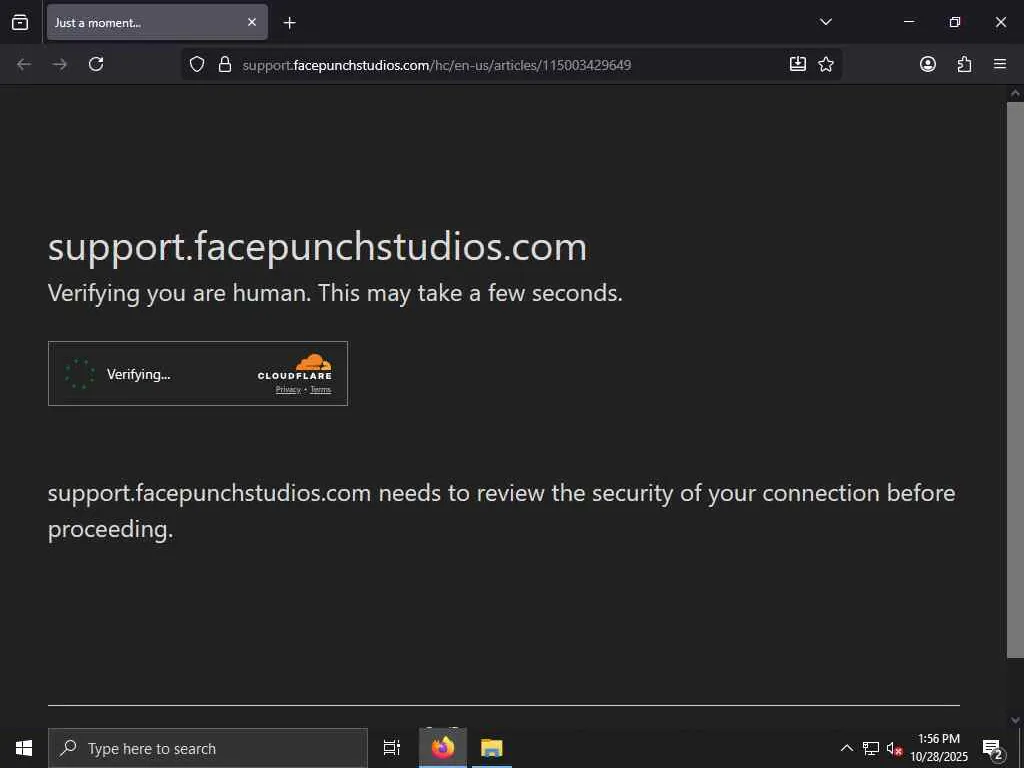Image resolution: width=1024 pixels, height=768 pixels.
Task: Click the muted volume tray icon
Action: pos(894,748)
